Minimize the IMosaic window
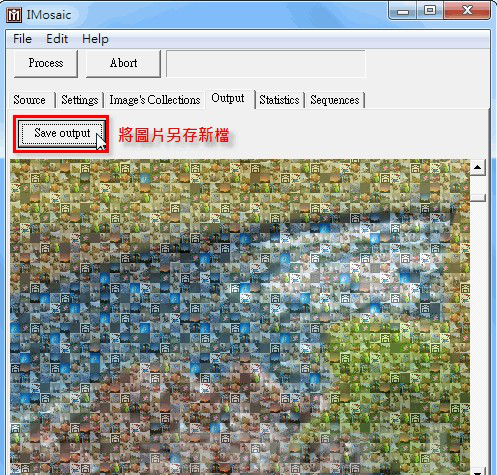The height and width of the screenshot is (475, 497). point(403,11)
